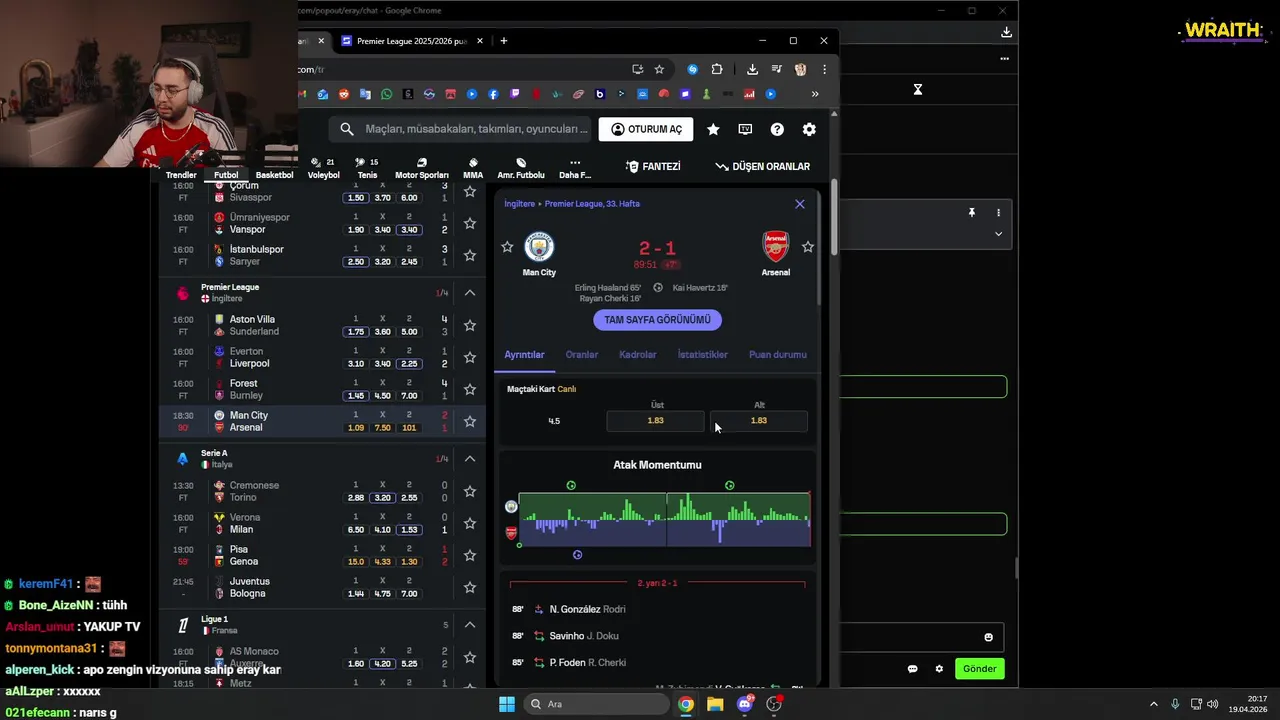This screenshot has height=720, width=1280.
Task: Click the search magnifier icon
Action: pyautogui.click(x=347, y=129)
